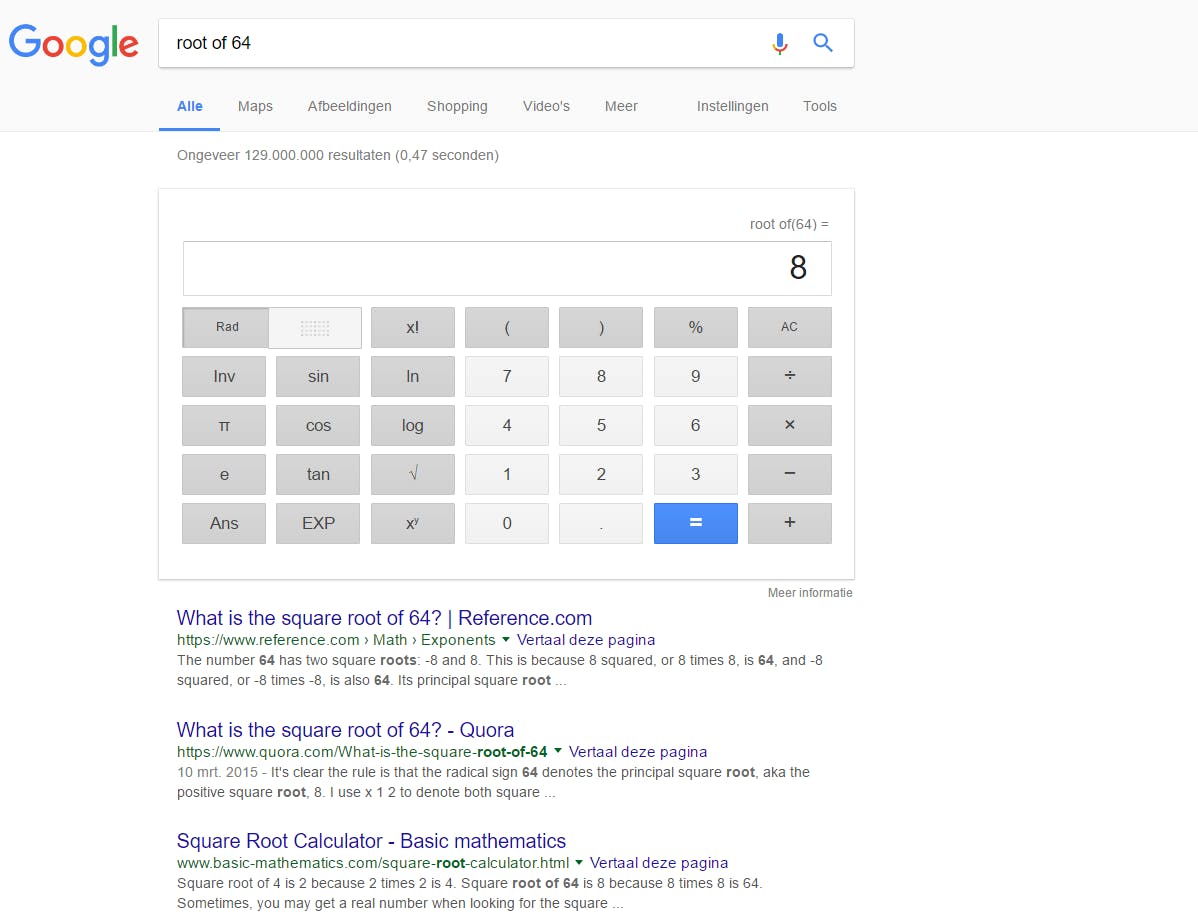Open the Afbeeldingen search tab

349,106
